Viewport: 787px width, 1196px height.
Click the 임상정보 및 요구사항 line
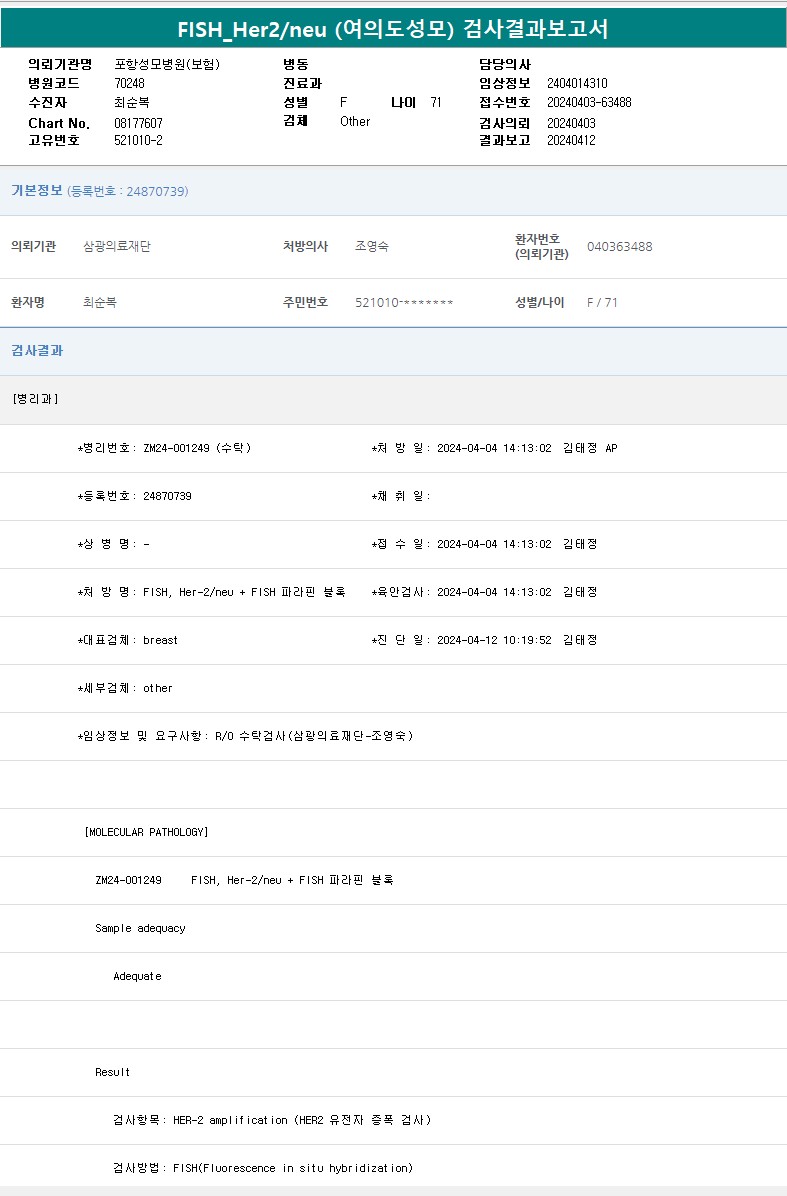point(245,736)
